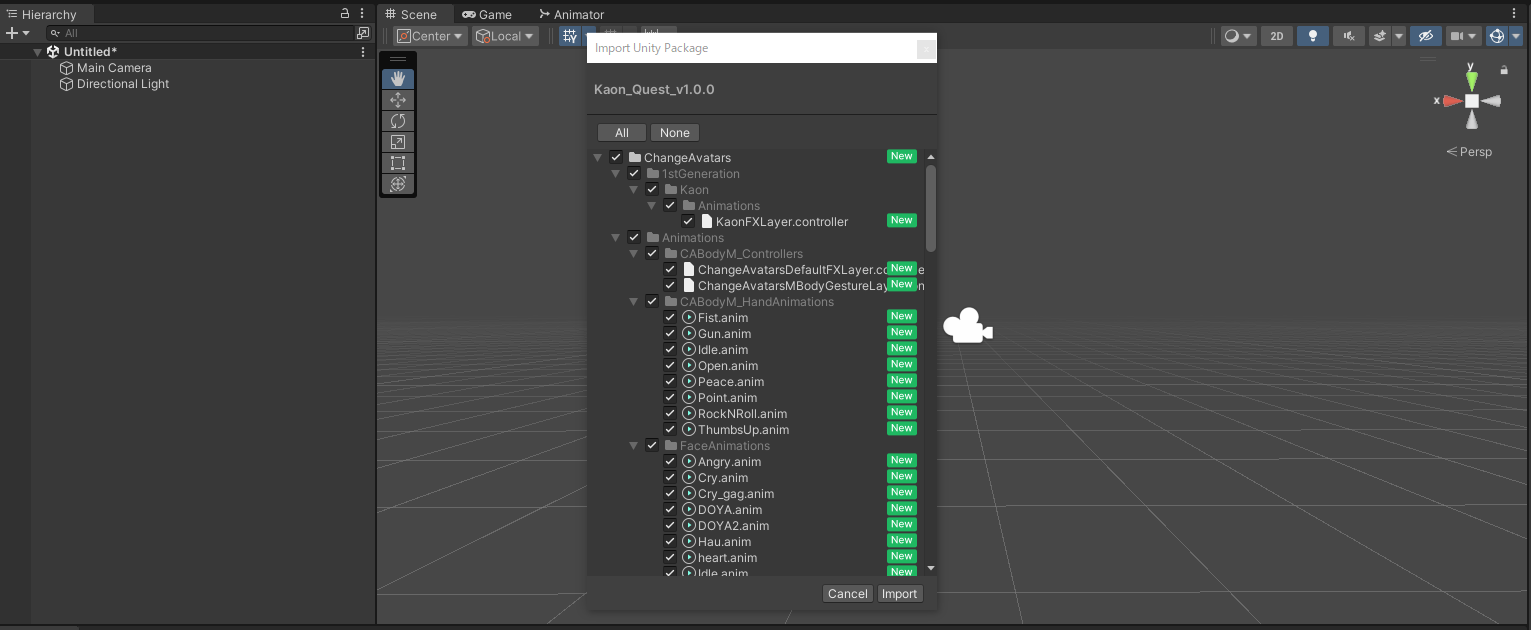Click the None button in import dialog
The height and width of the screenshot is (630, 1531).
(x=675, y=133)
